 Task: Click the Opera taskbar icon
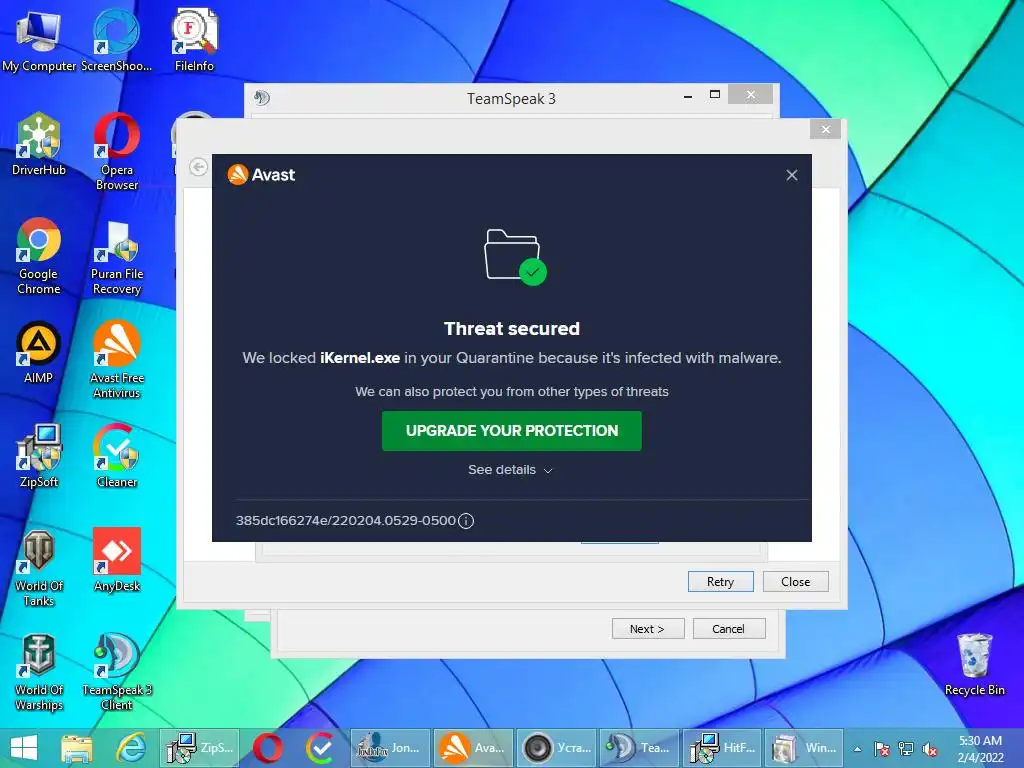pos(268,748)
